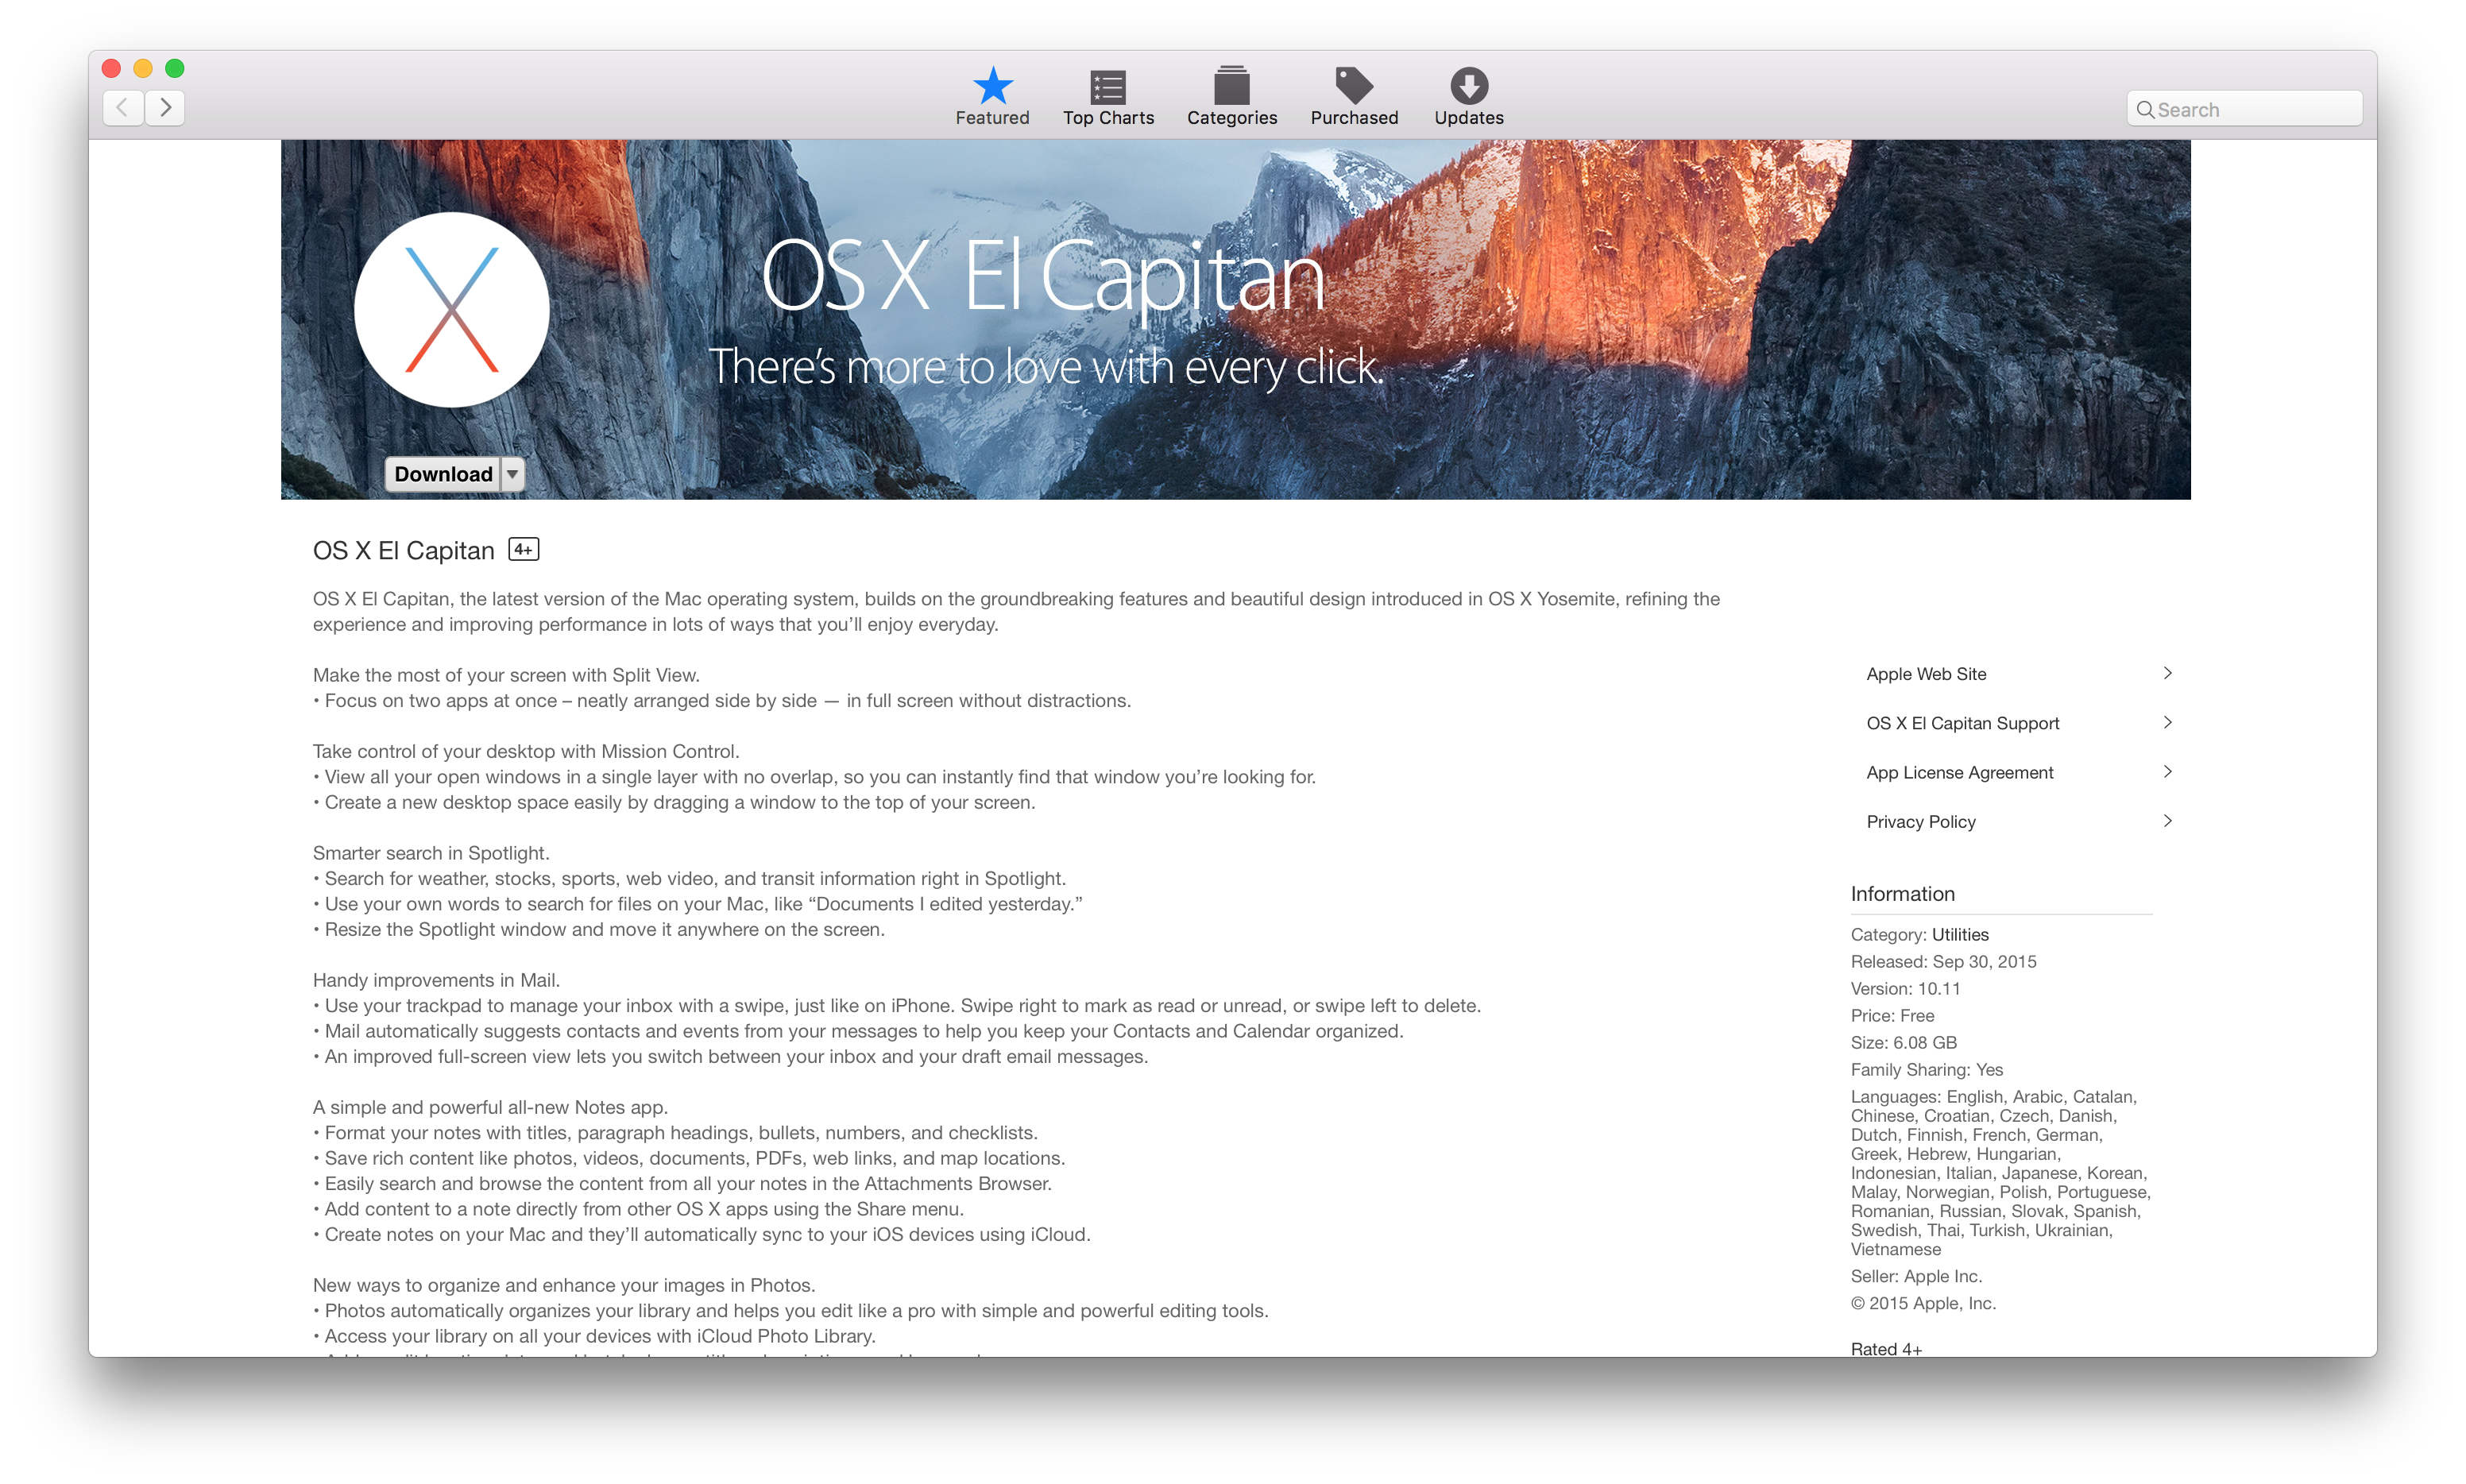Click 'There's more to love with every click.' tagline

[x=1046, y=366]
